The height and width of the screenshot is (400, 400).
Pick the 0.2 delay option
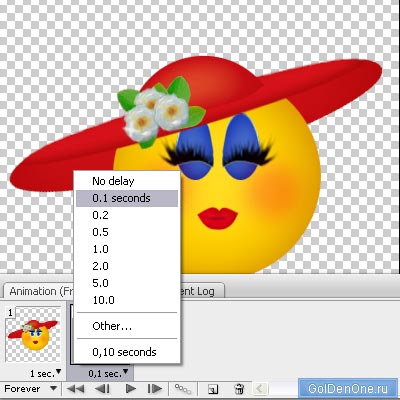127,215
